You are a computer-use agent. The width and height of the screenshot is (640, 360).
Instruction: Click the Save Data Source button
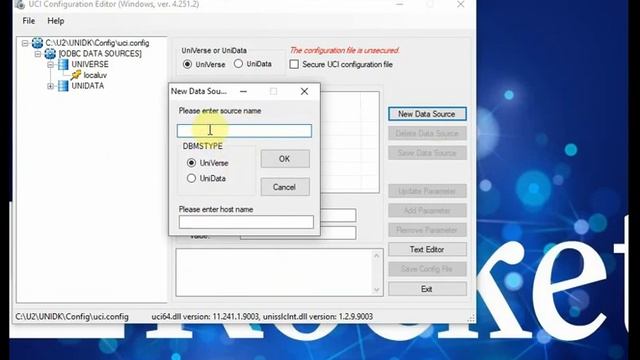pyautogui.click(x=427, y=153)
